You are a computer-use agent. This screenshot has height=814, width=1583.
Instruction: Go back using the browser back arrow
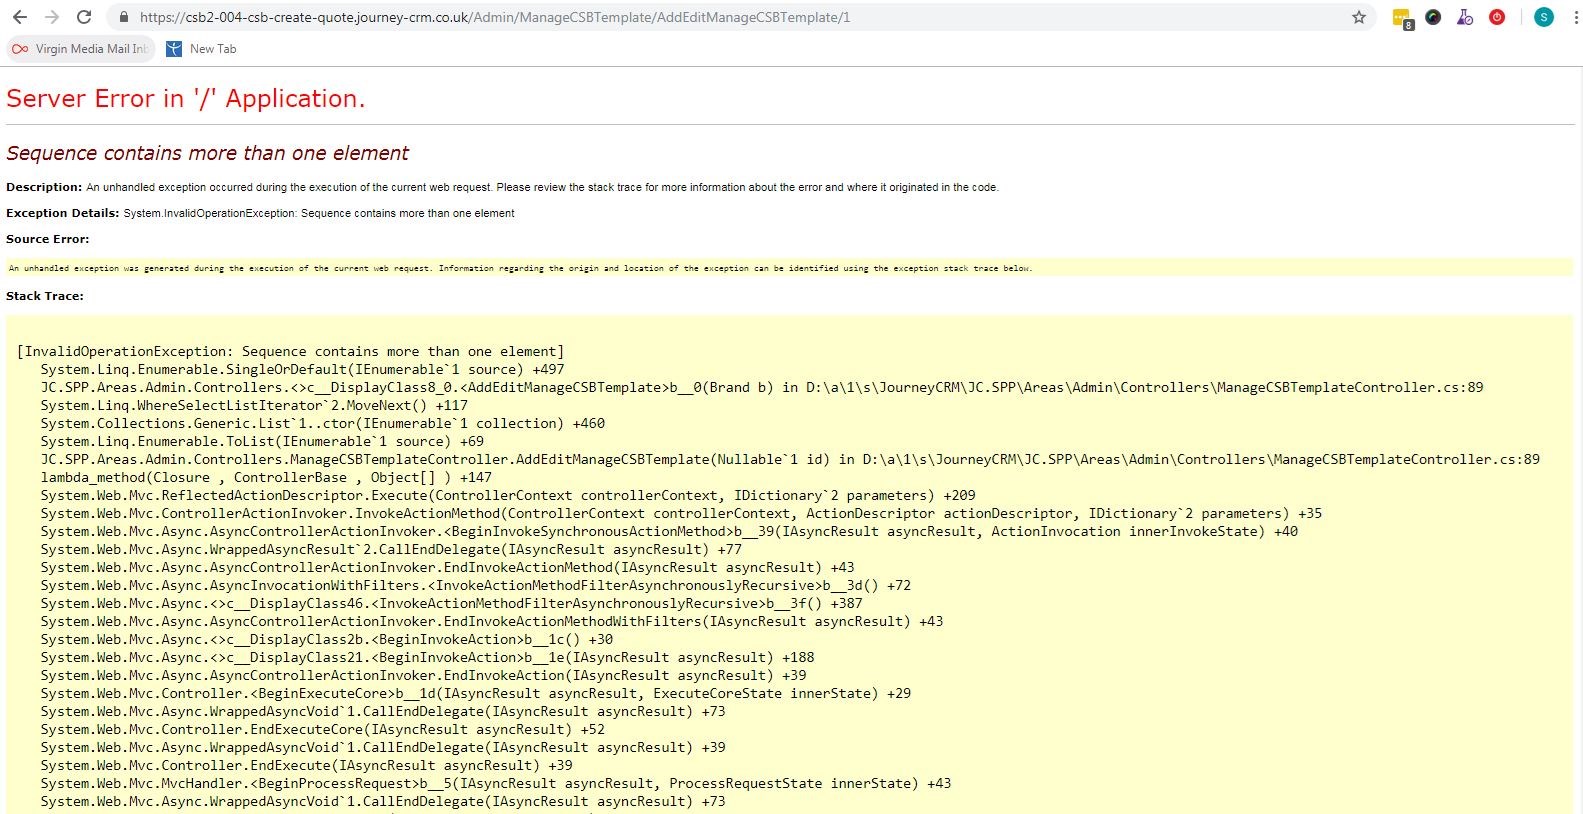(20, 17)
